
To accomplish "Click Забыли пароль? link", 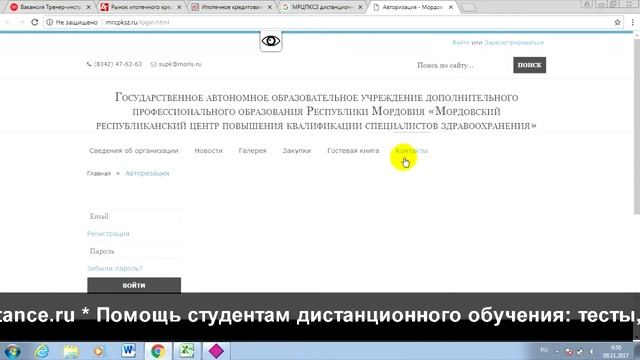I will [x=115, y=268].
